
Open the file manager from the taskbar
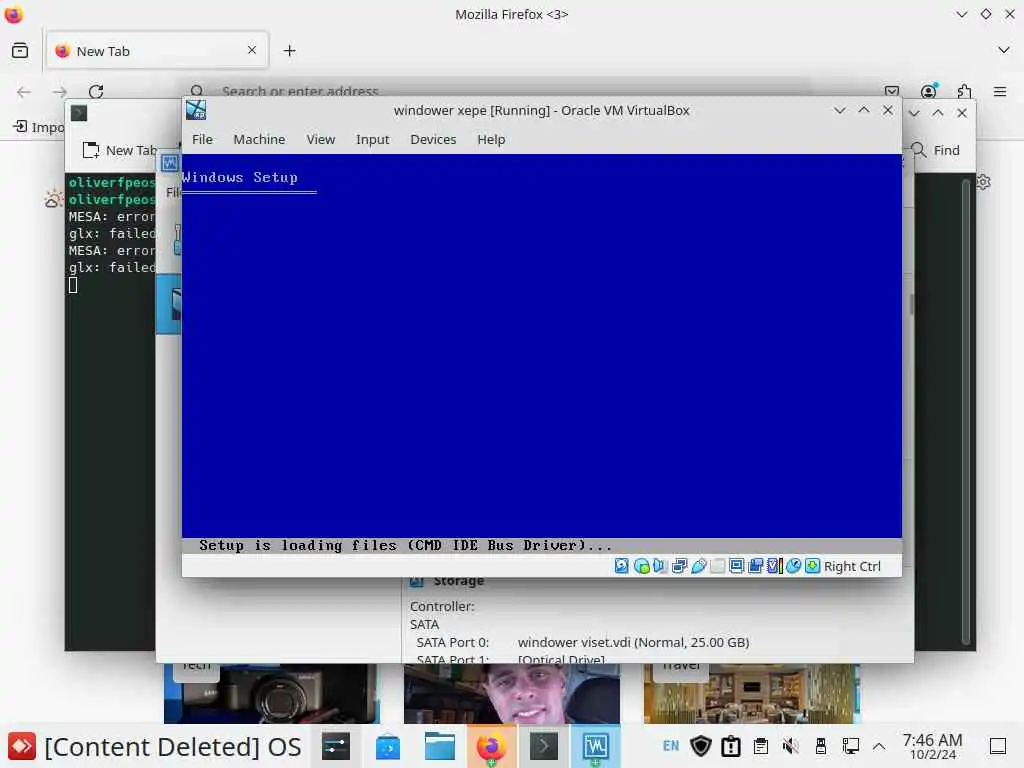click(x=440, y=746)
